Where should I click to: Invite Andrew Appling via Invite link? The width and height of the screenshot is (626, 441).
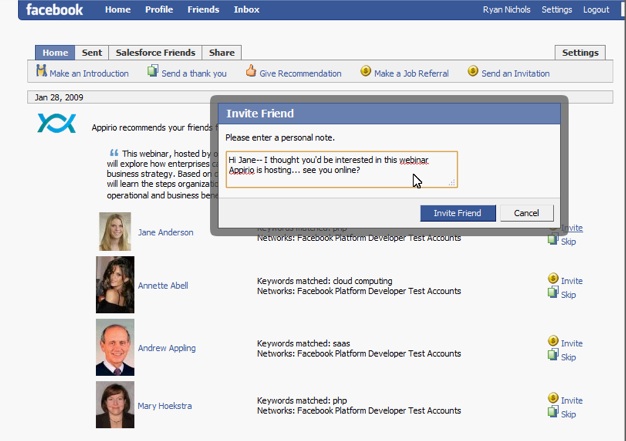point(572,343)
